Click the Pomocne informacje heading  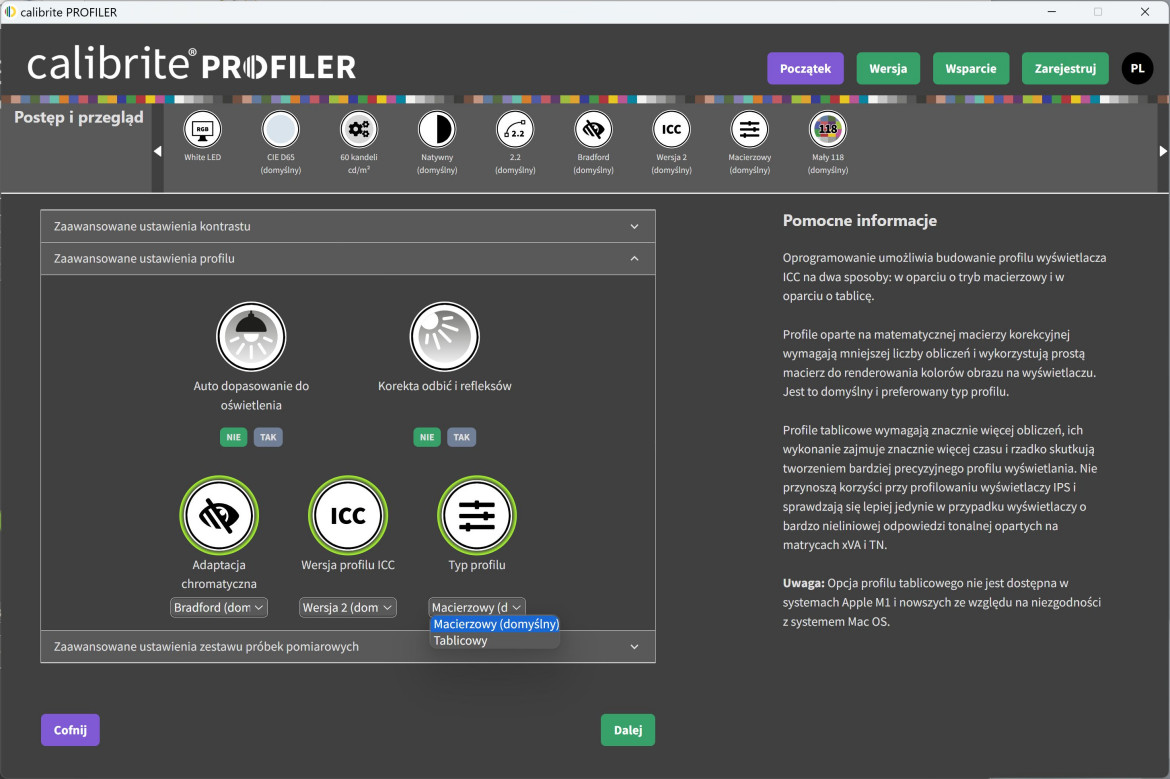tap(860, 220)
